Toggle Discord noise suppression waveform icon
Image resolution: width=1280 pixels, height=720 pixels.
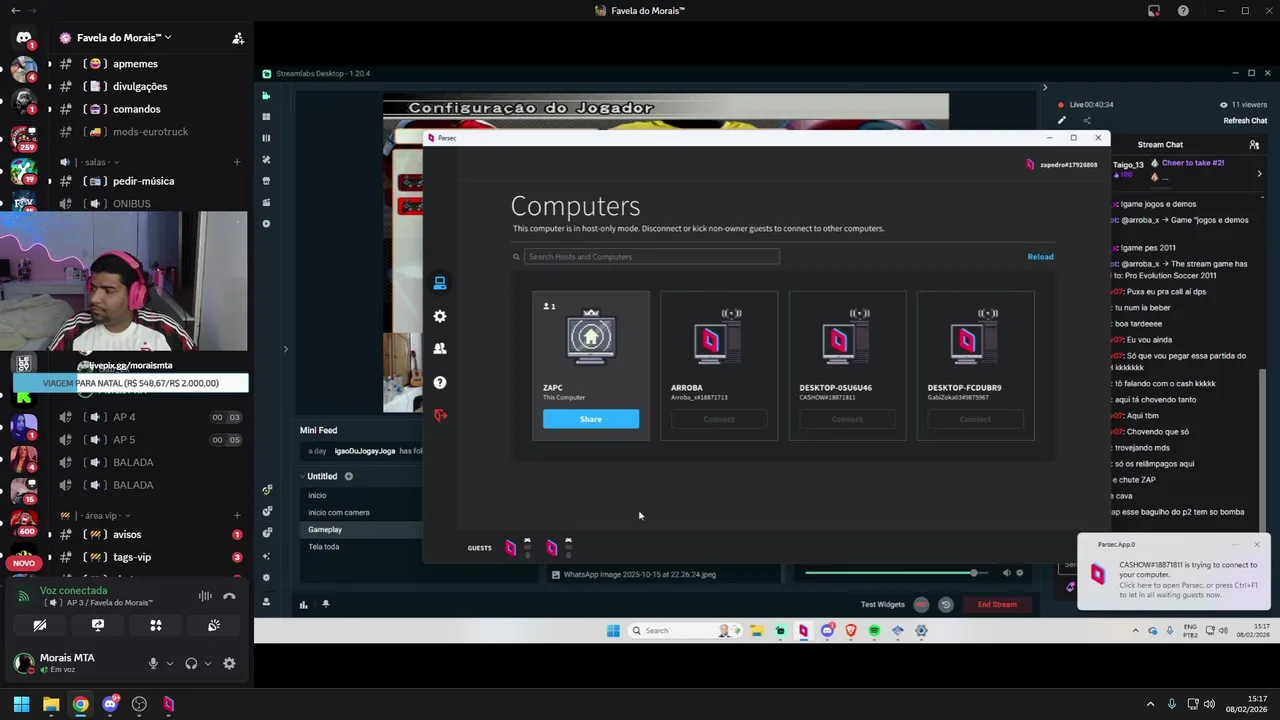pos(205,596)
